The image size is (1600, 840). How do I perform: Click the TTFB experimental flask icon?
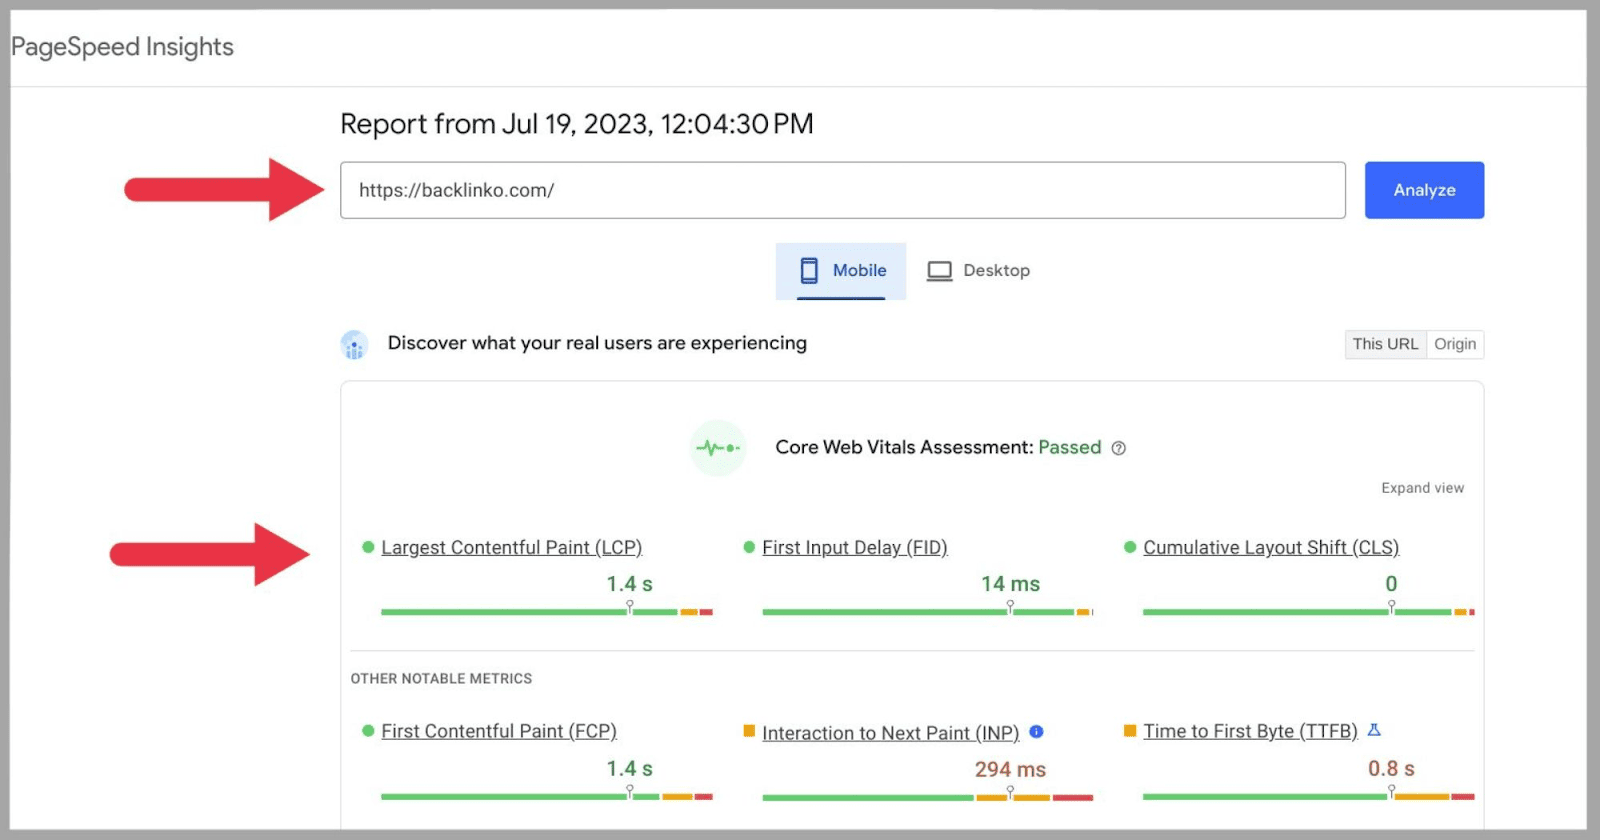(1374, 731)
